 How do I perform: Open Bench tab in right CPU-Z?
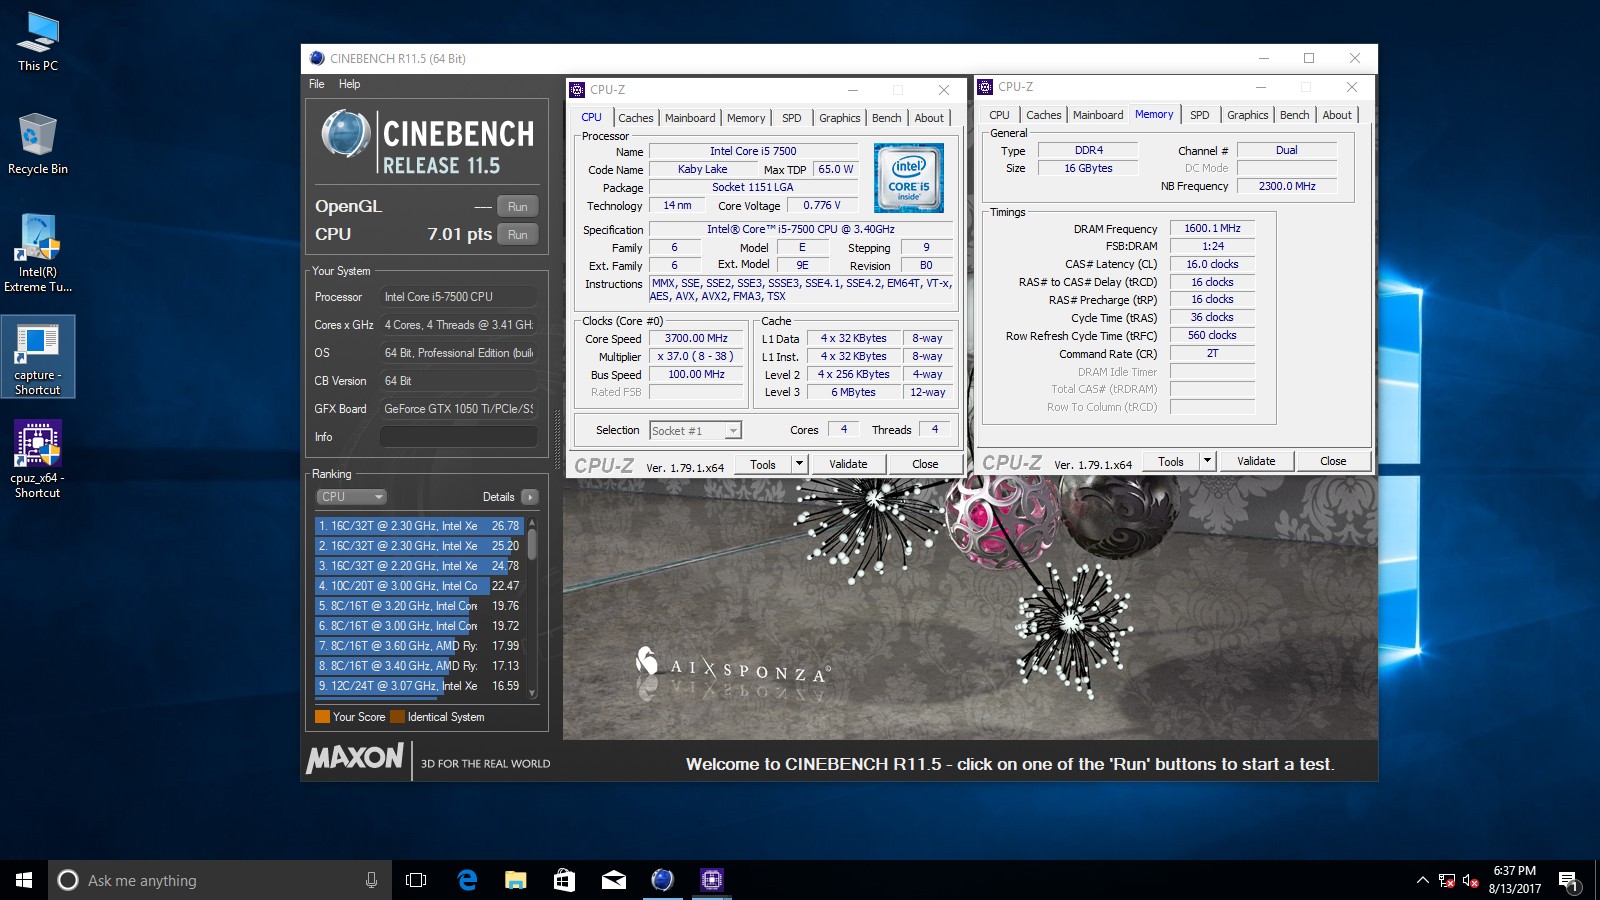[x=1294, y=115]
